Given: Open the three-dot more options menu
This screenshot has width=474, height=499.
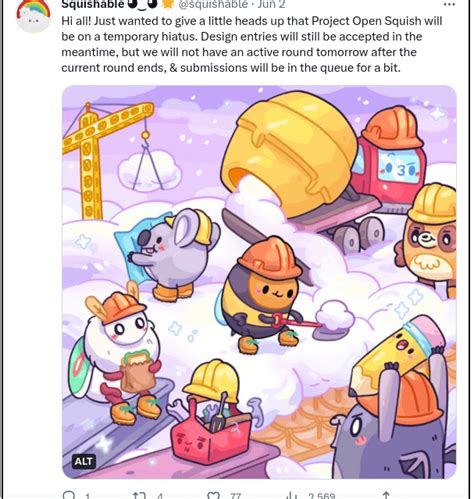Looking at the screenshot, I should tap(449, 4).
